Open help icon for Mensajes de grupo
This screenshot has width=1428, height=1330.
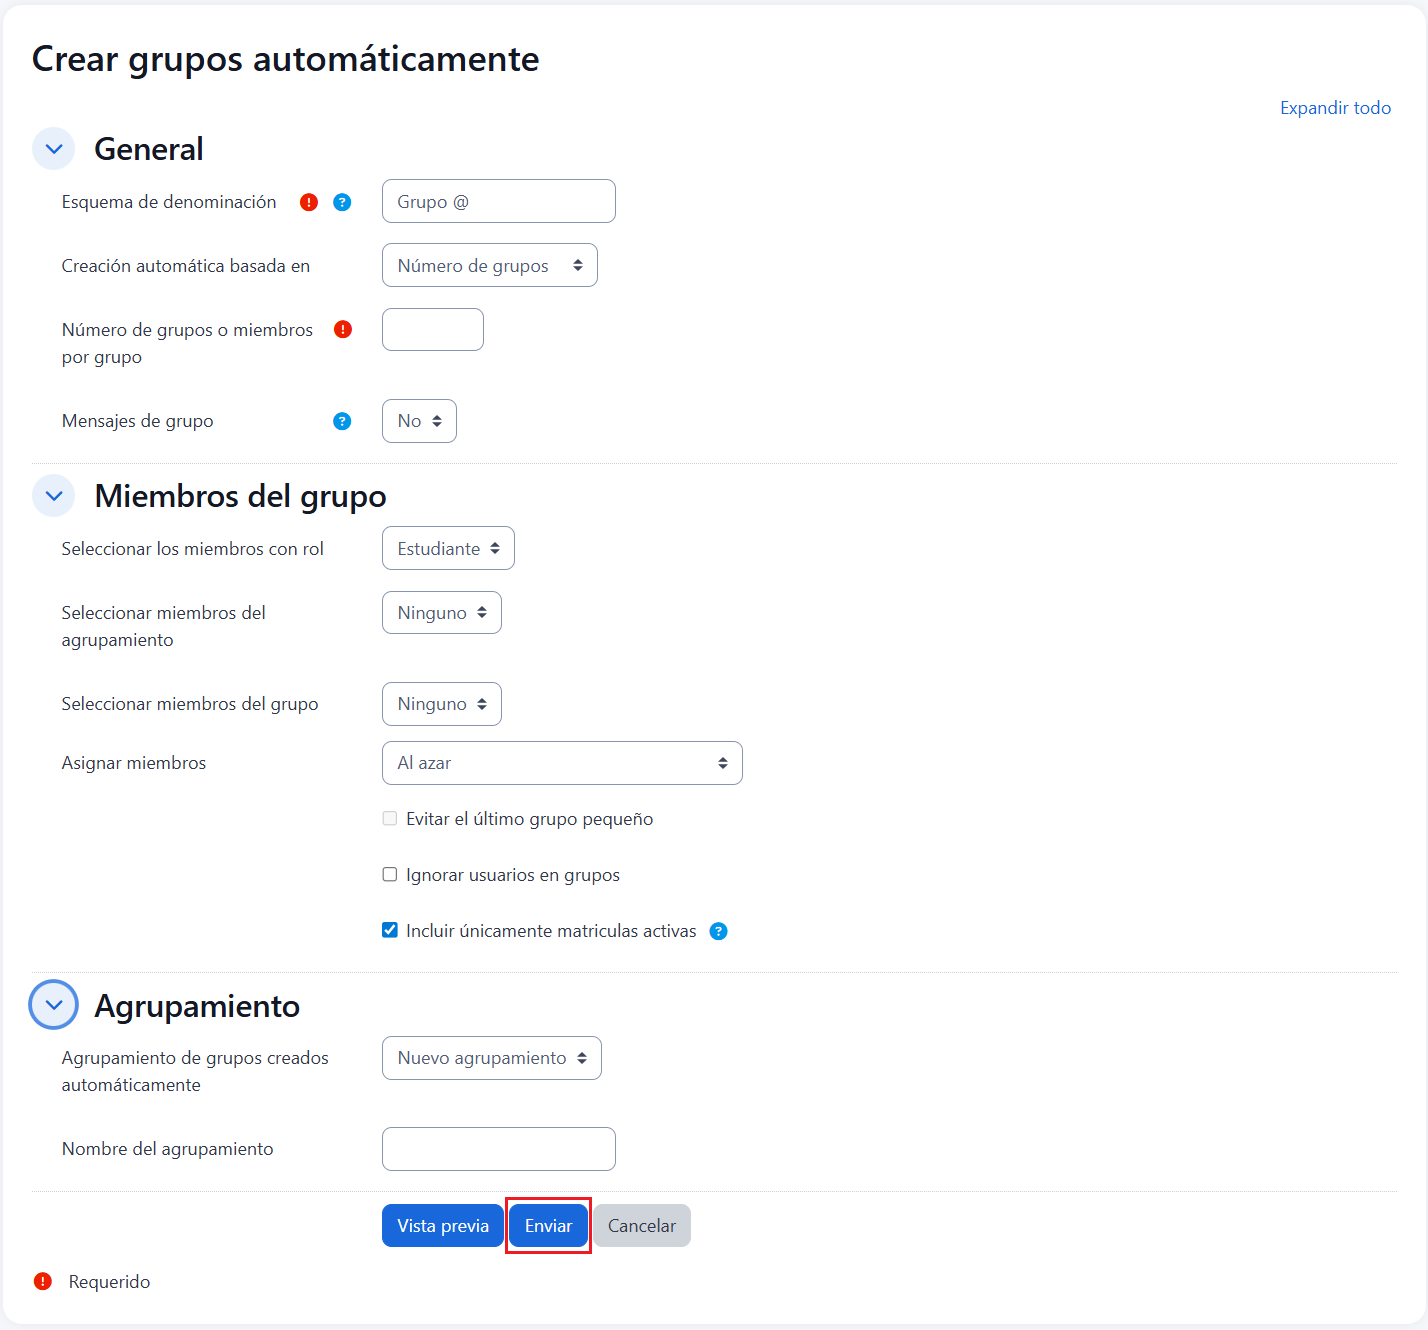coord(342,421)
